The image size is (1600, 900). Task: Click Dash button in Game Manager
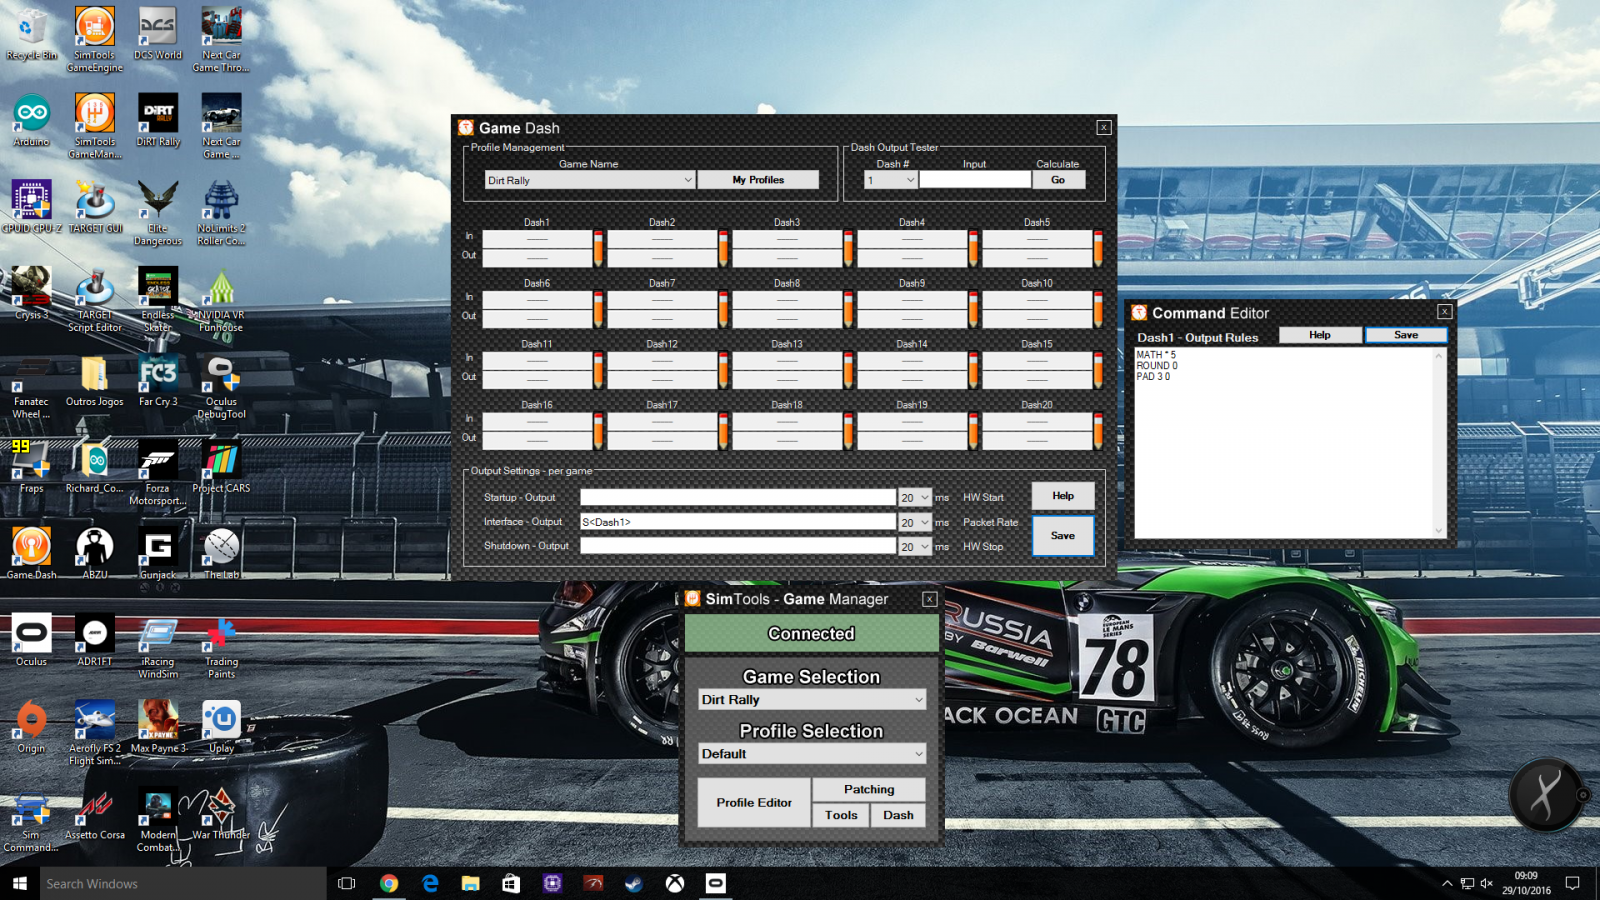click(898, 815)
